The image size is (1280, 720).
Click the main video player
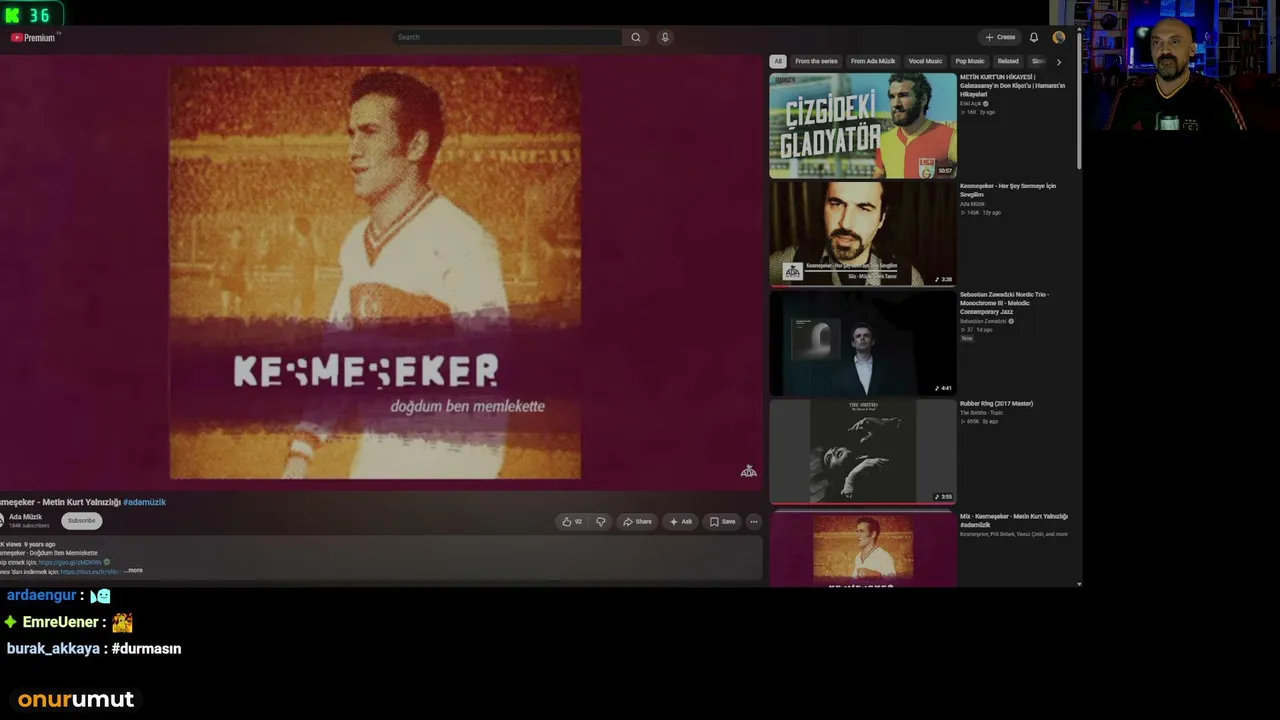(381, 271)
